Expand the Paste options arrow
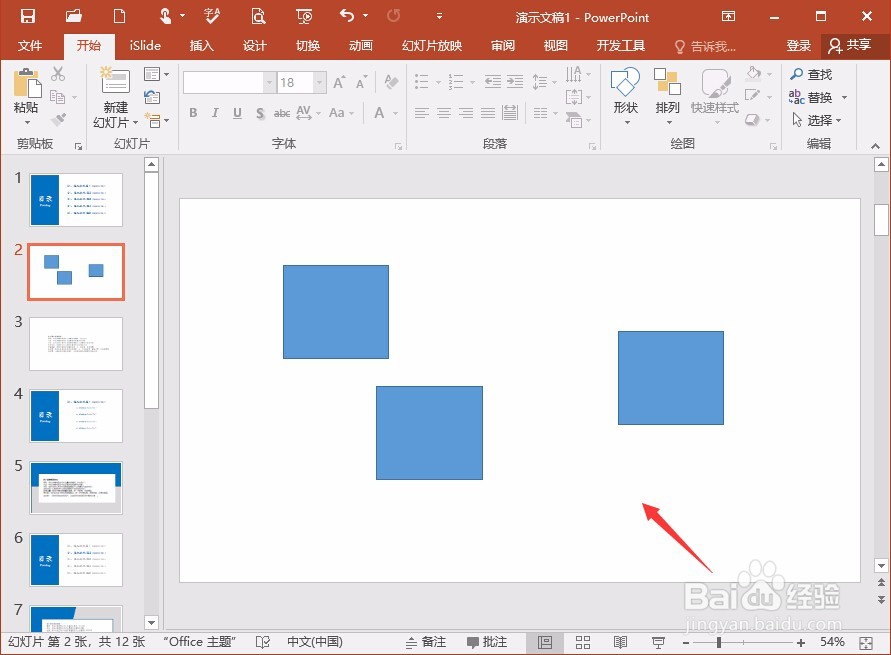 [27, 122]
